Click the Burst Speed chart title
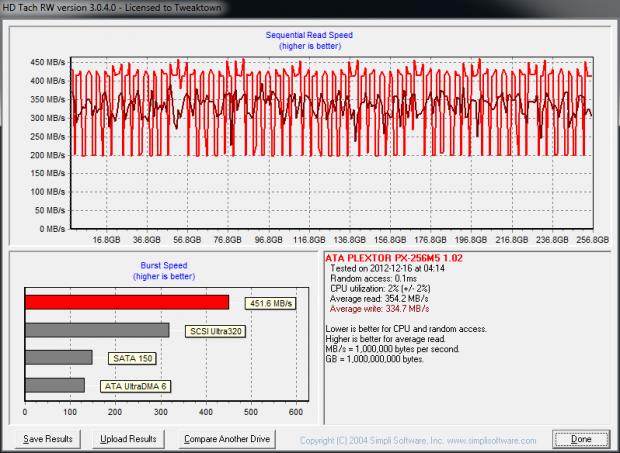Screen dimensions: 620x453 click(164, 266)
